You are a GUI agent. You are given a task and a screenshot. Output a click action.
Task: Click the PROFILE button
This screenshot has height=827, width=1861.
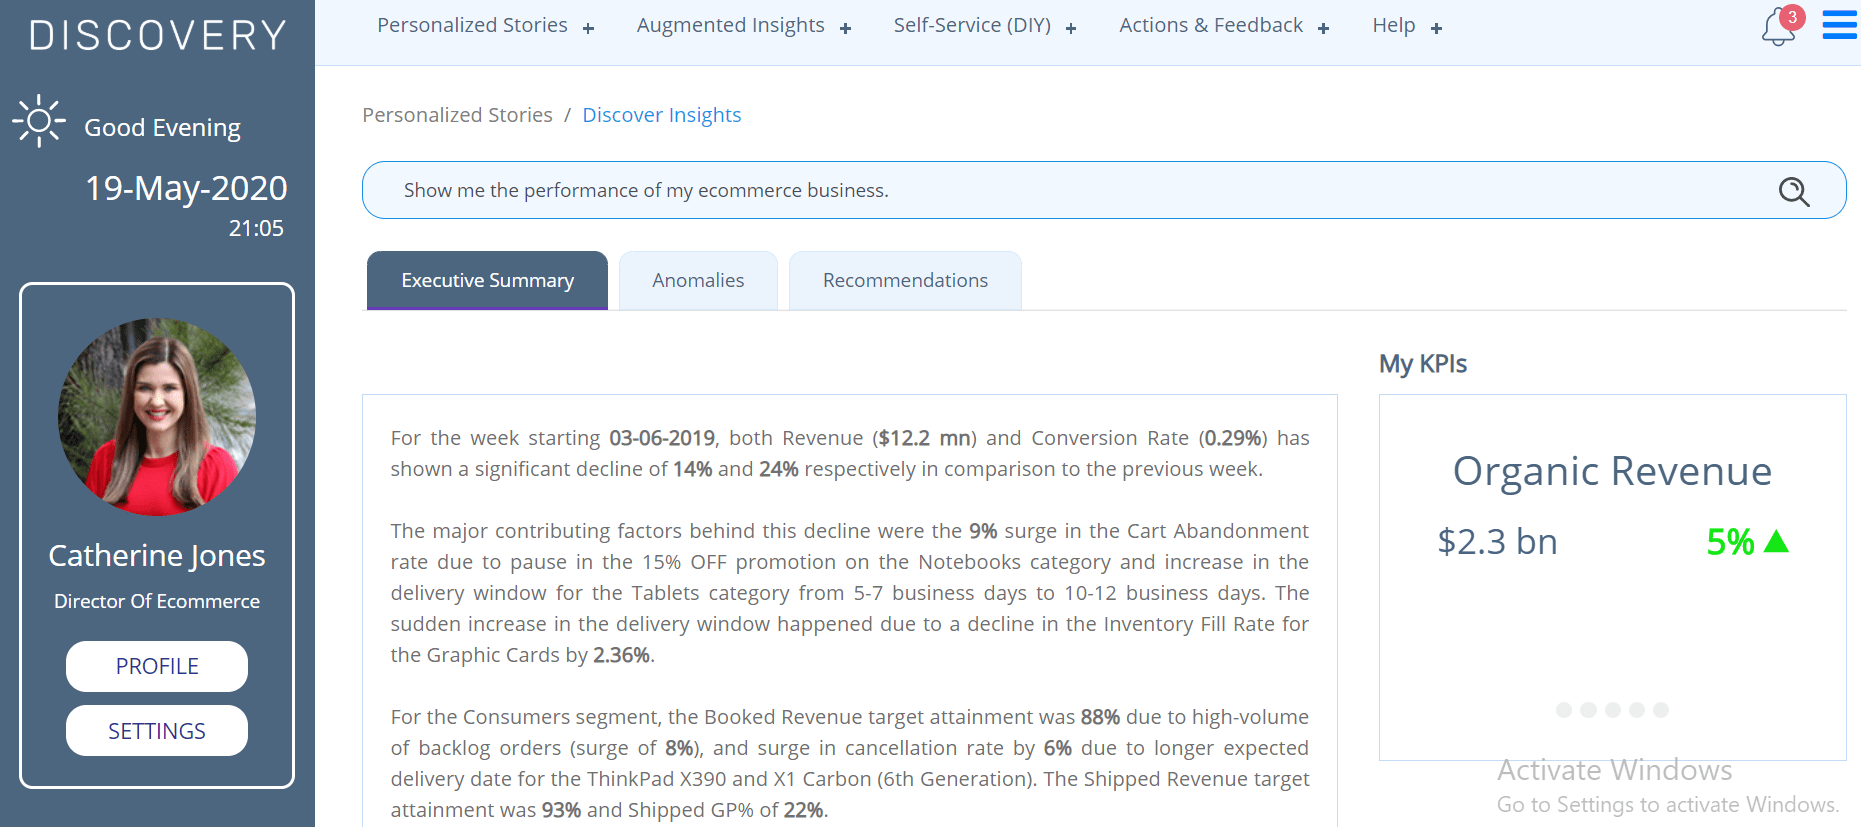[x=157, y=666]
